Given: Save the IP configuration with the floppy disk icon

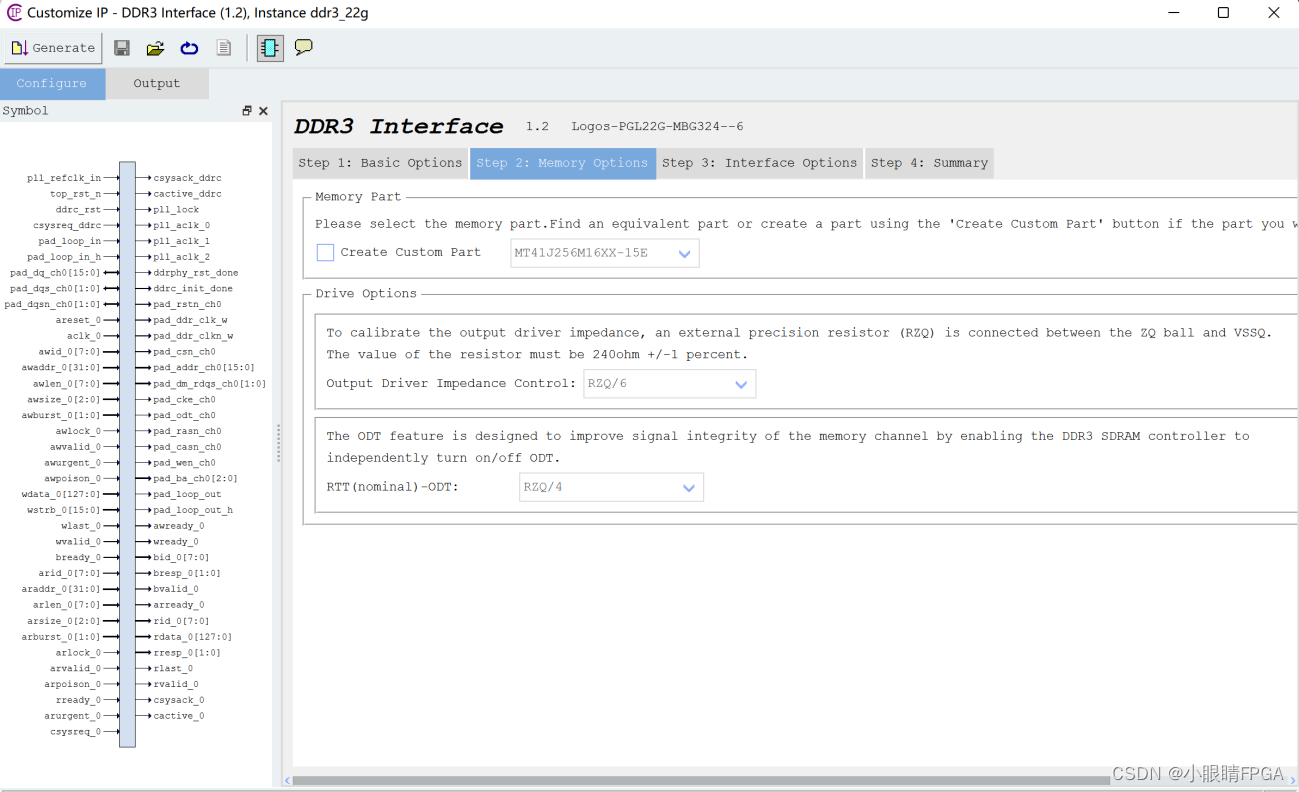Looking at the screenshot, I should click(122, 48).
